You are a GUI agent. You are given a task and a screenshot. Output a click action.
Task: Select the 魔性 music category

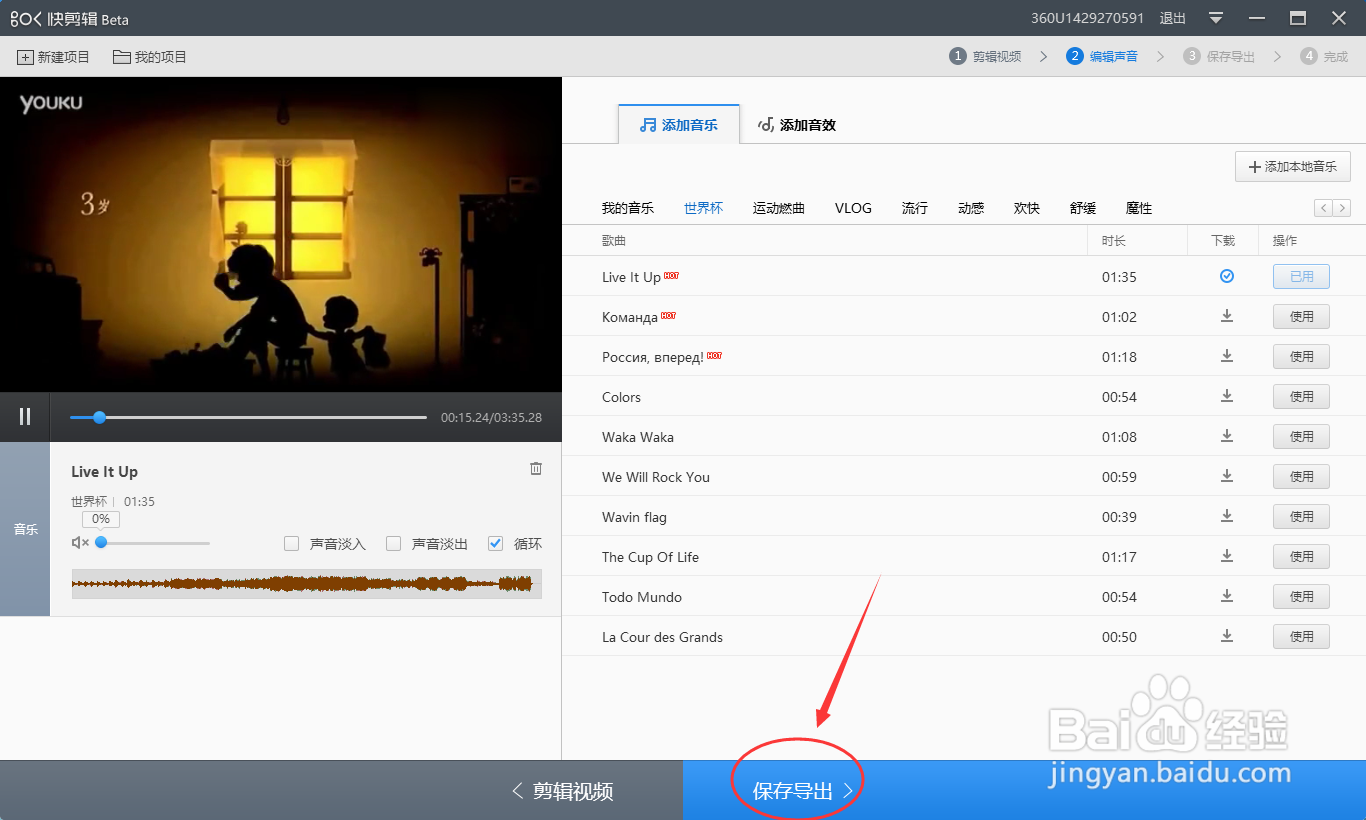(1139, 208)
